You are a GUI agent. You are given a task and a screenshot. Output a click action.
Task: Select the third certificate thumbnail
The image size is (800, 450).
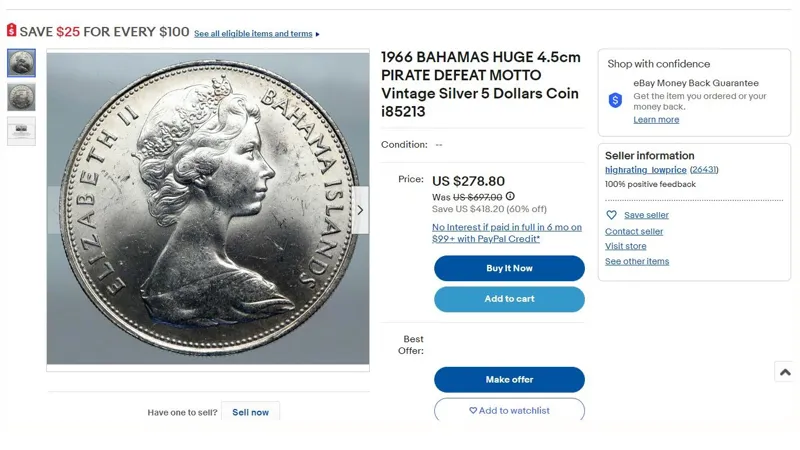click(21, 131)
